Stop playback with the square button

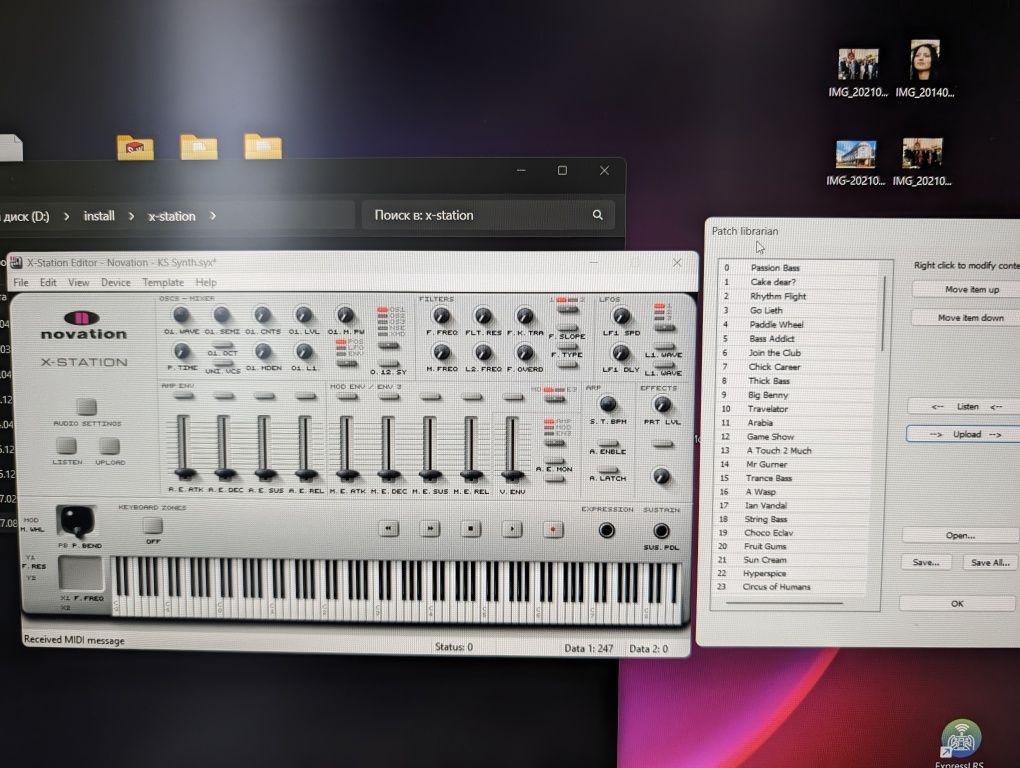471,529
